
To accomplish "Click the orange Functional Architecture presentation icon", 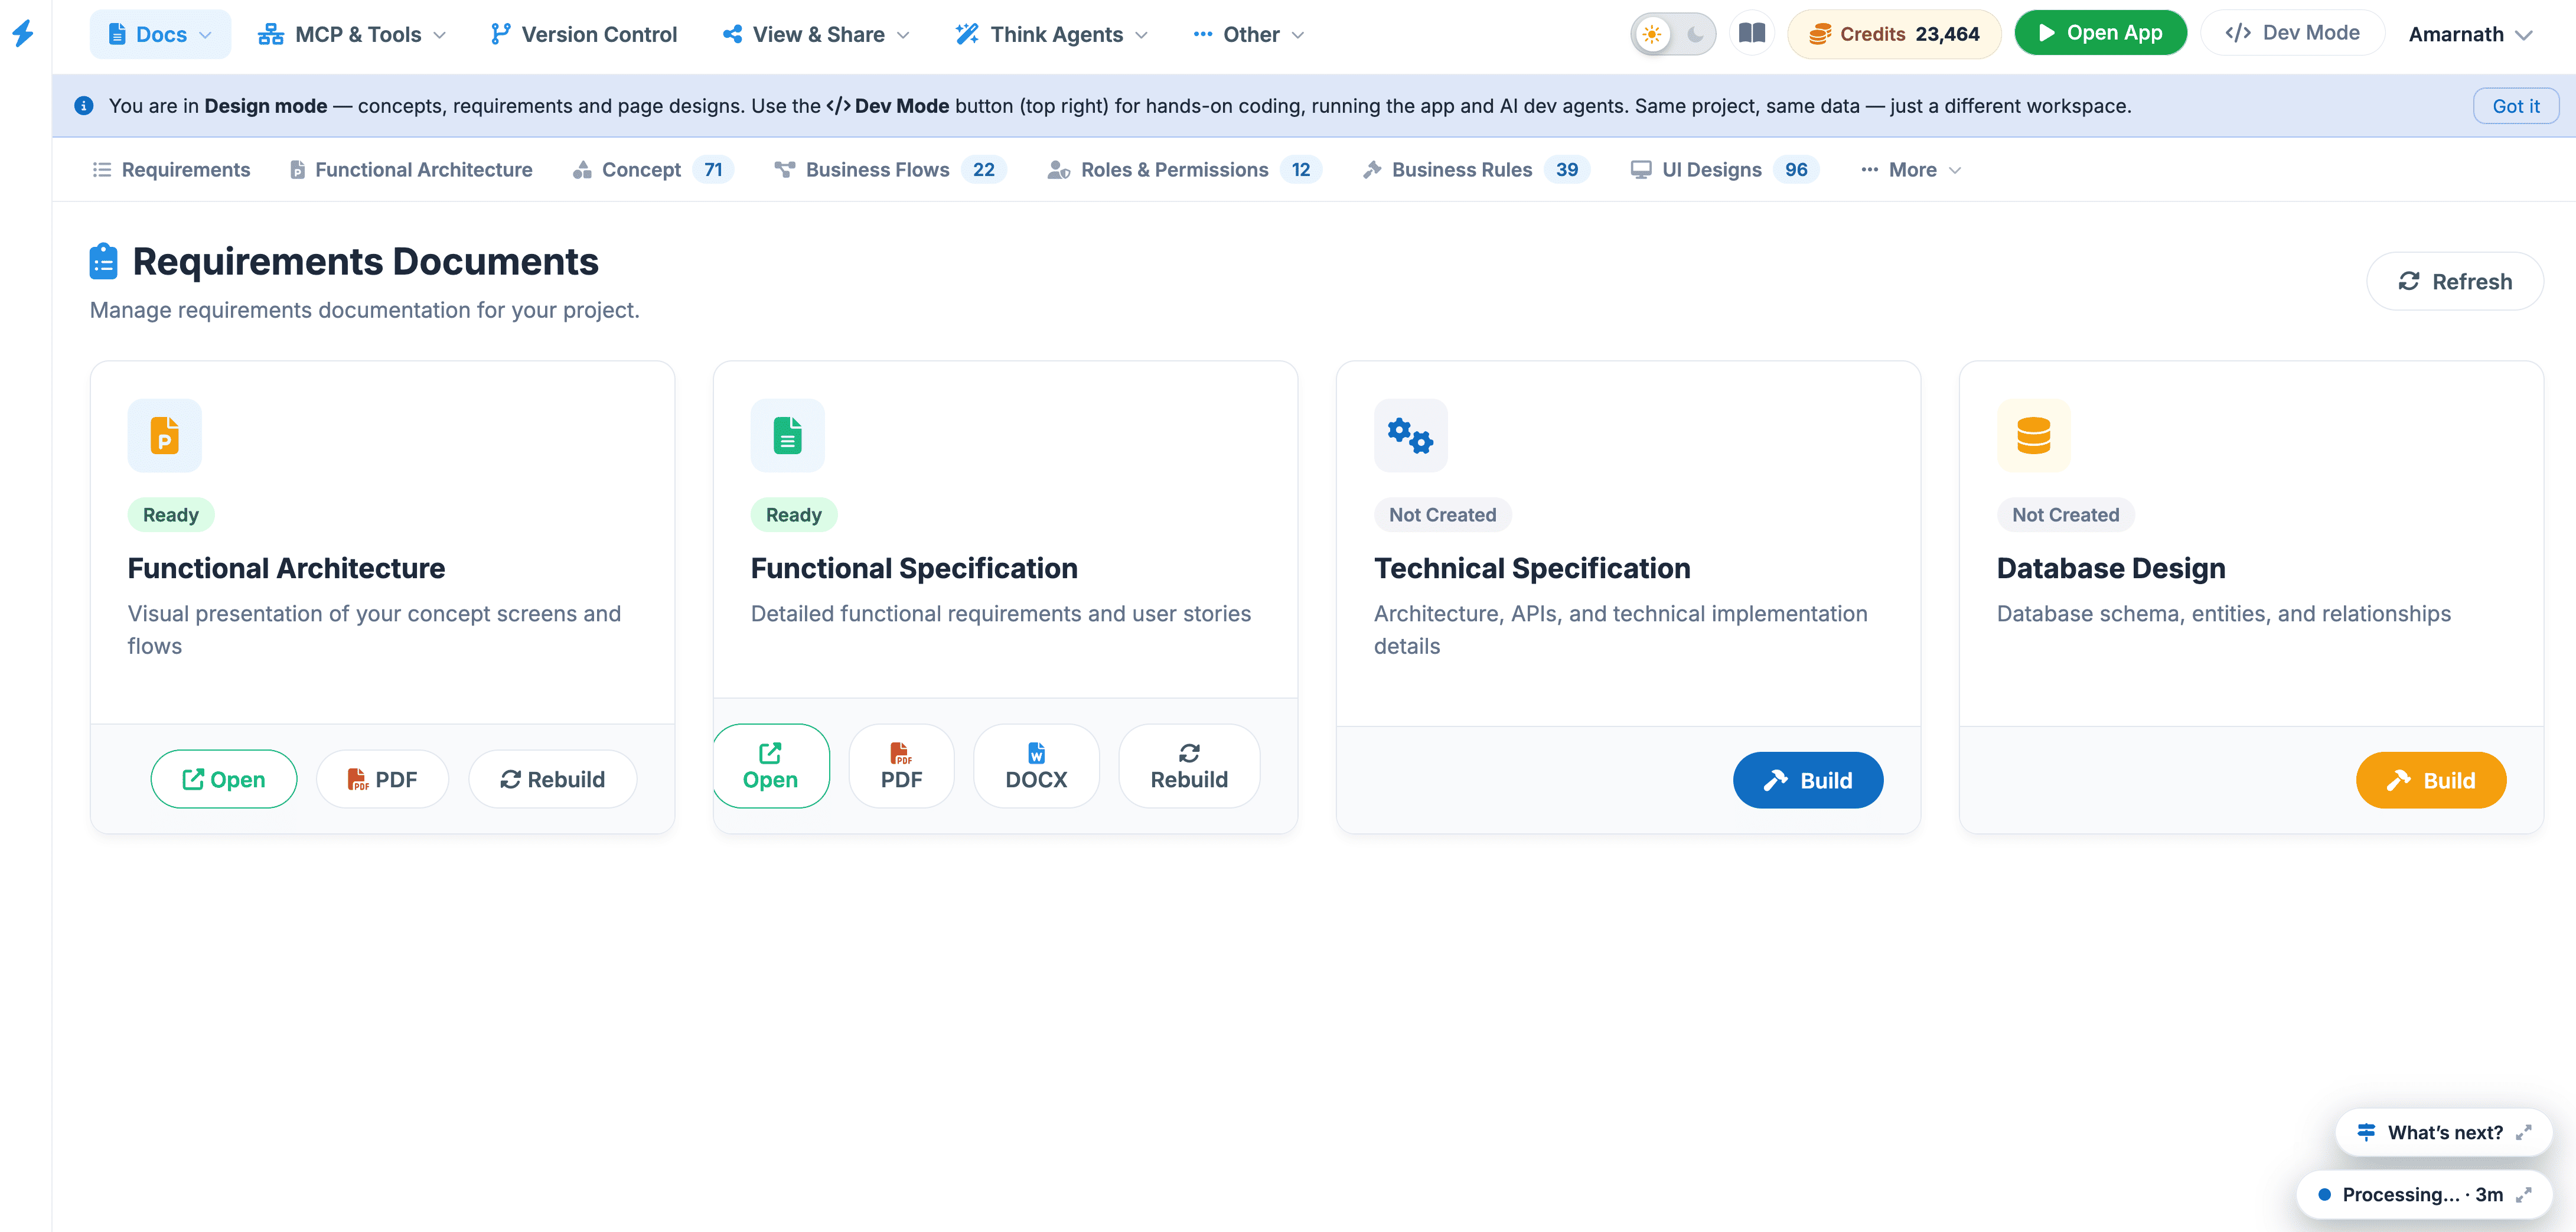I will point(165,436).
